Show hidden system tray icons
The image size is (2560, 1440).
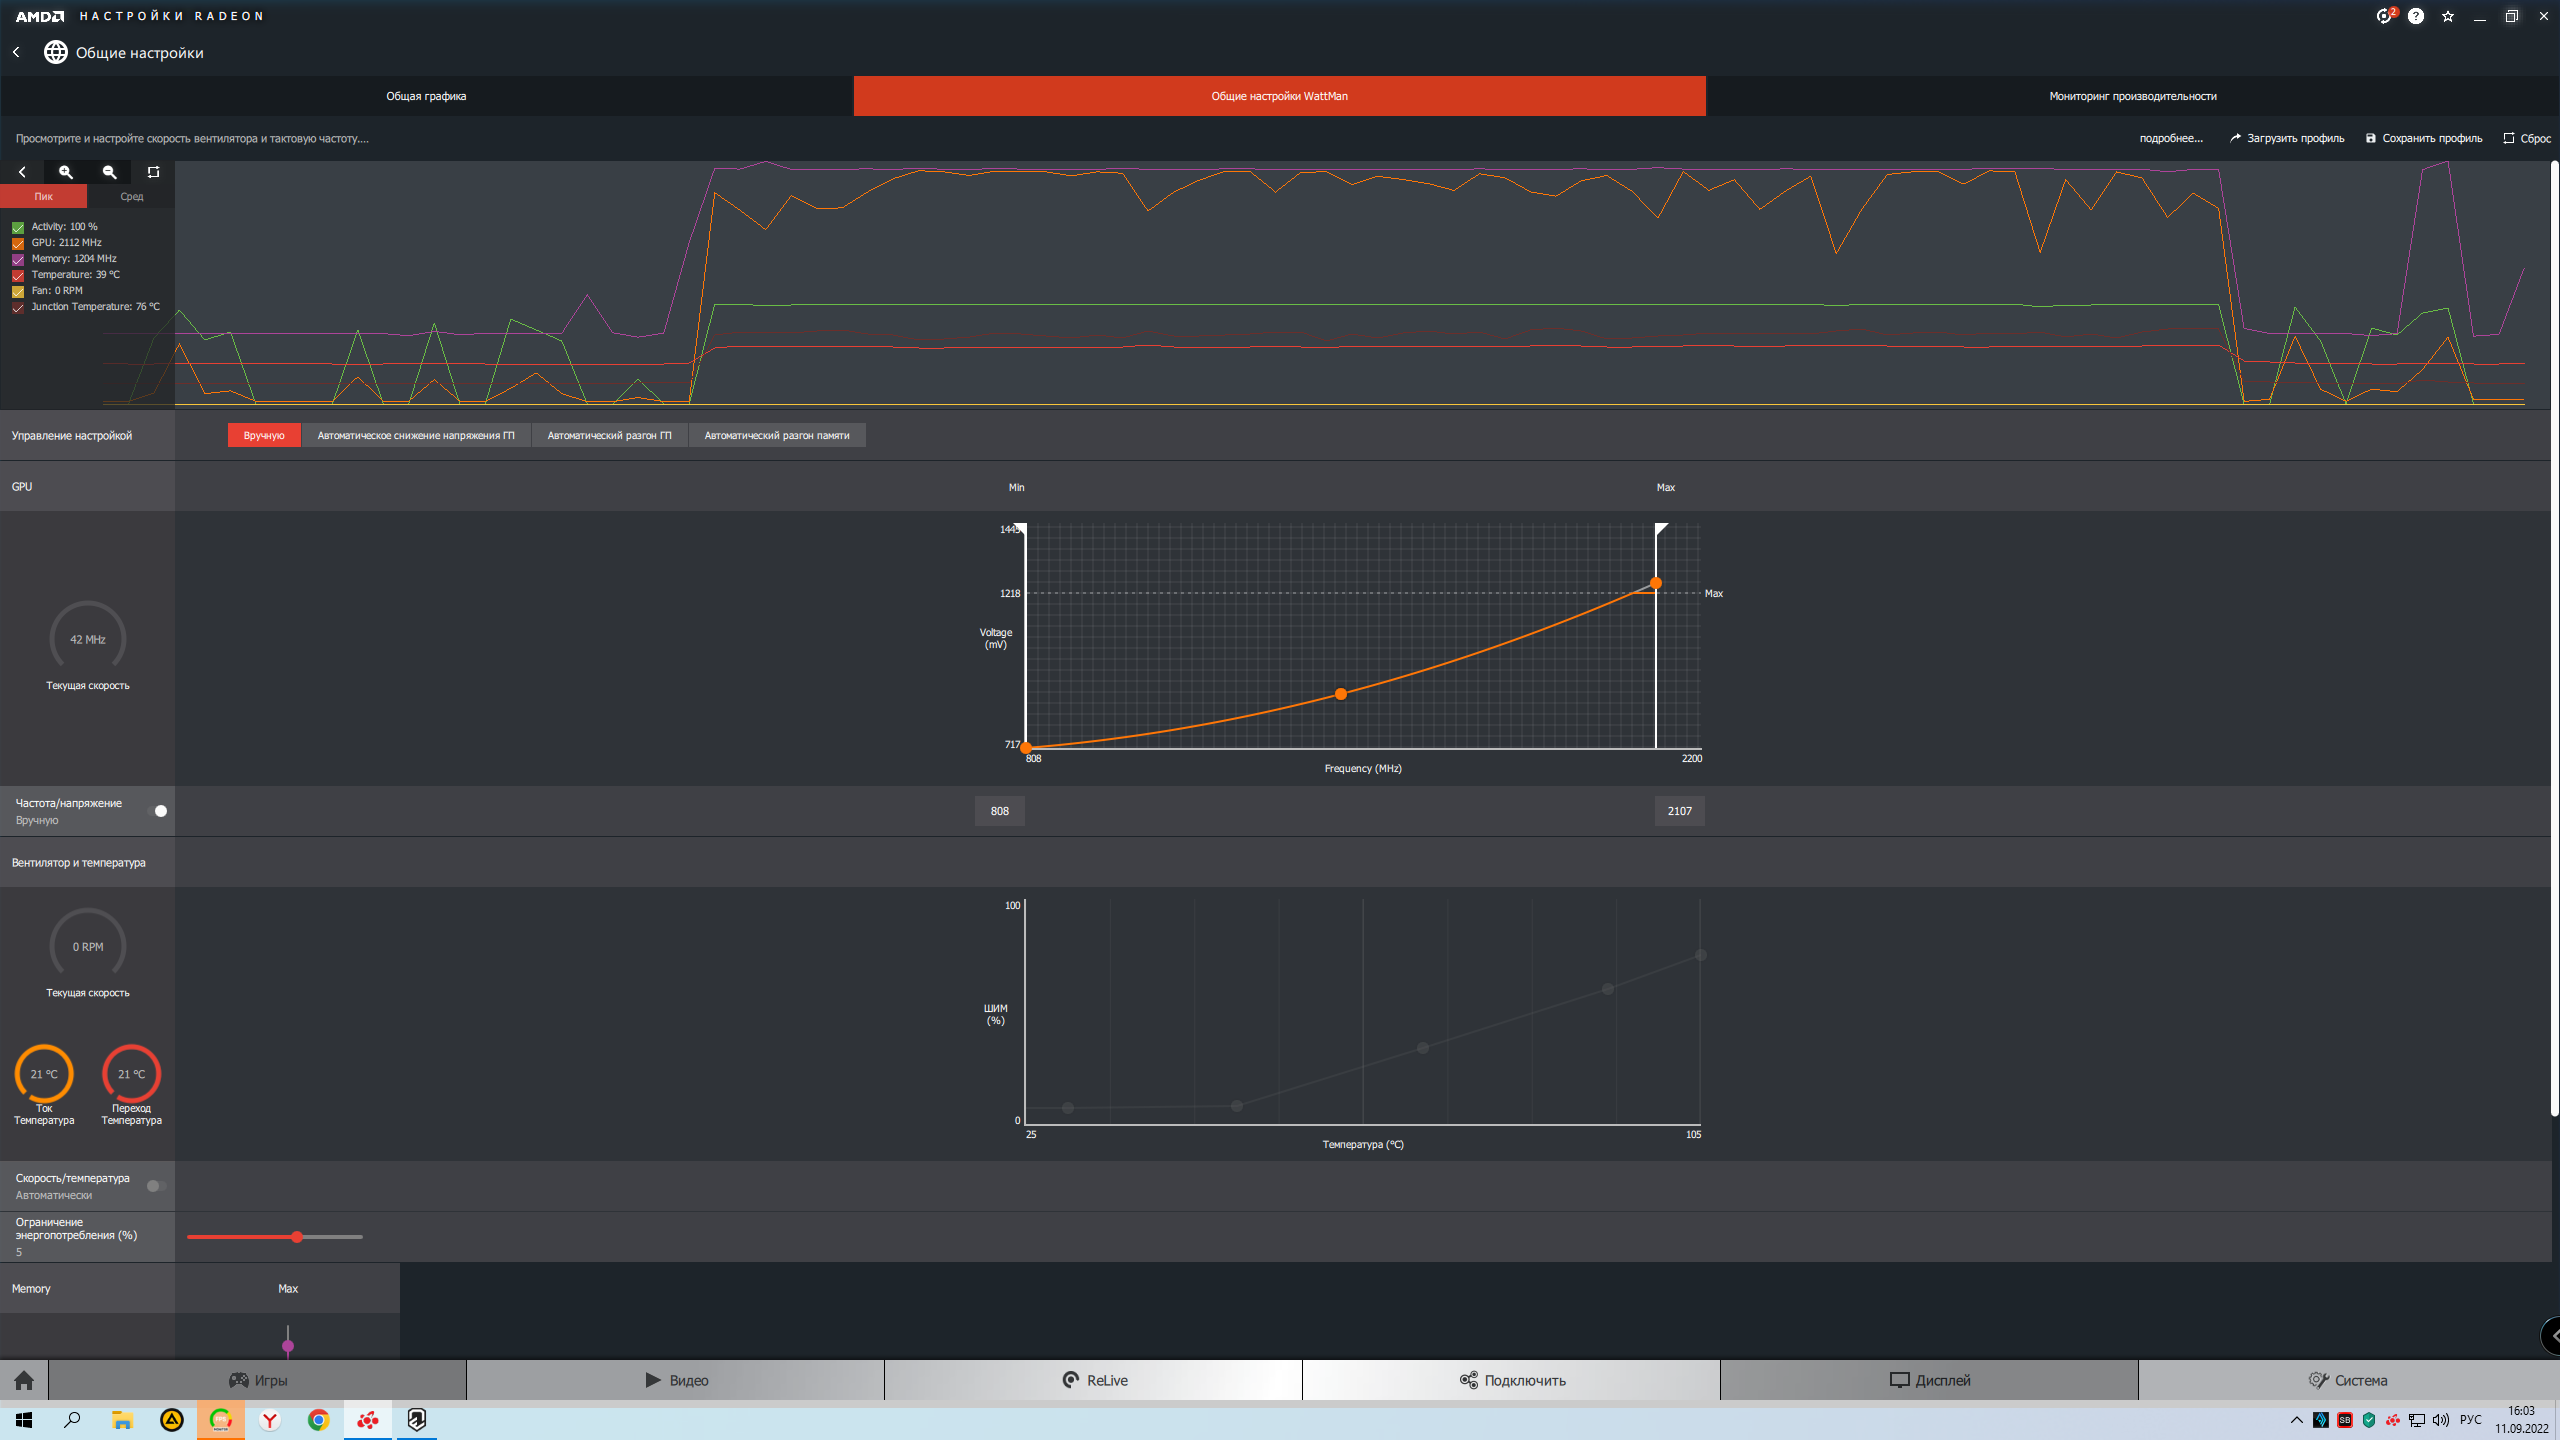tap(2296, 1420)
